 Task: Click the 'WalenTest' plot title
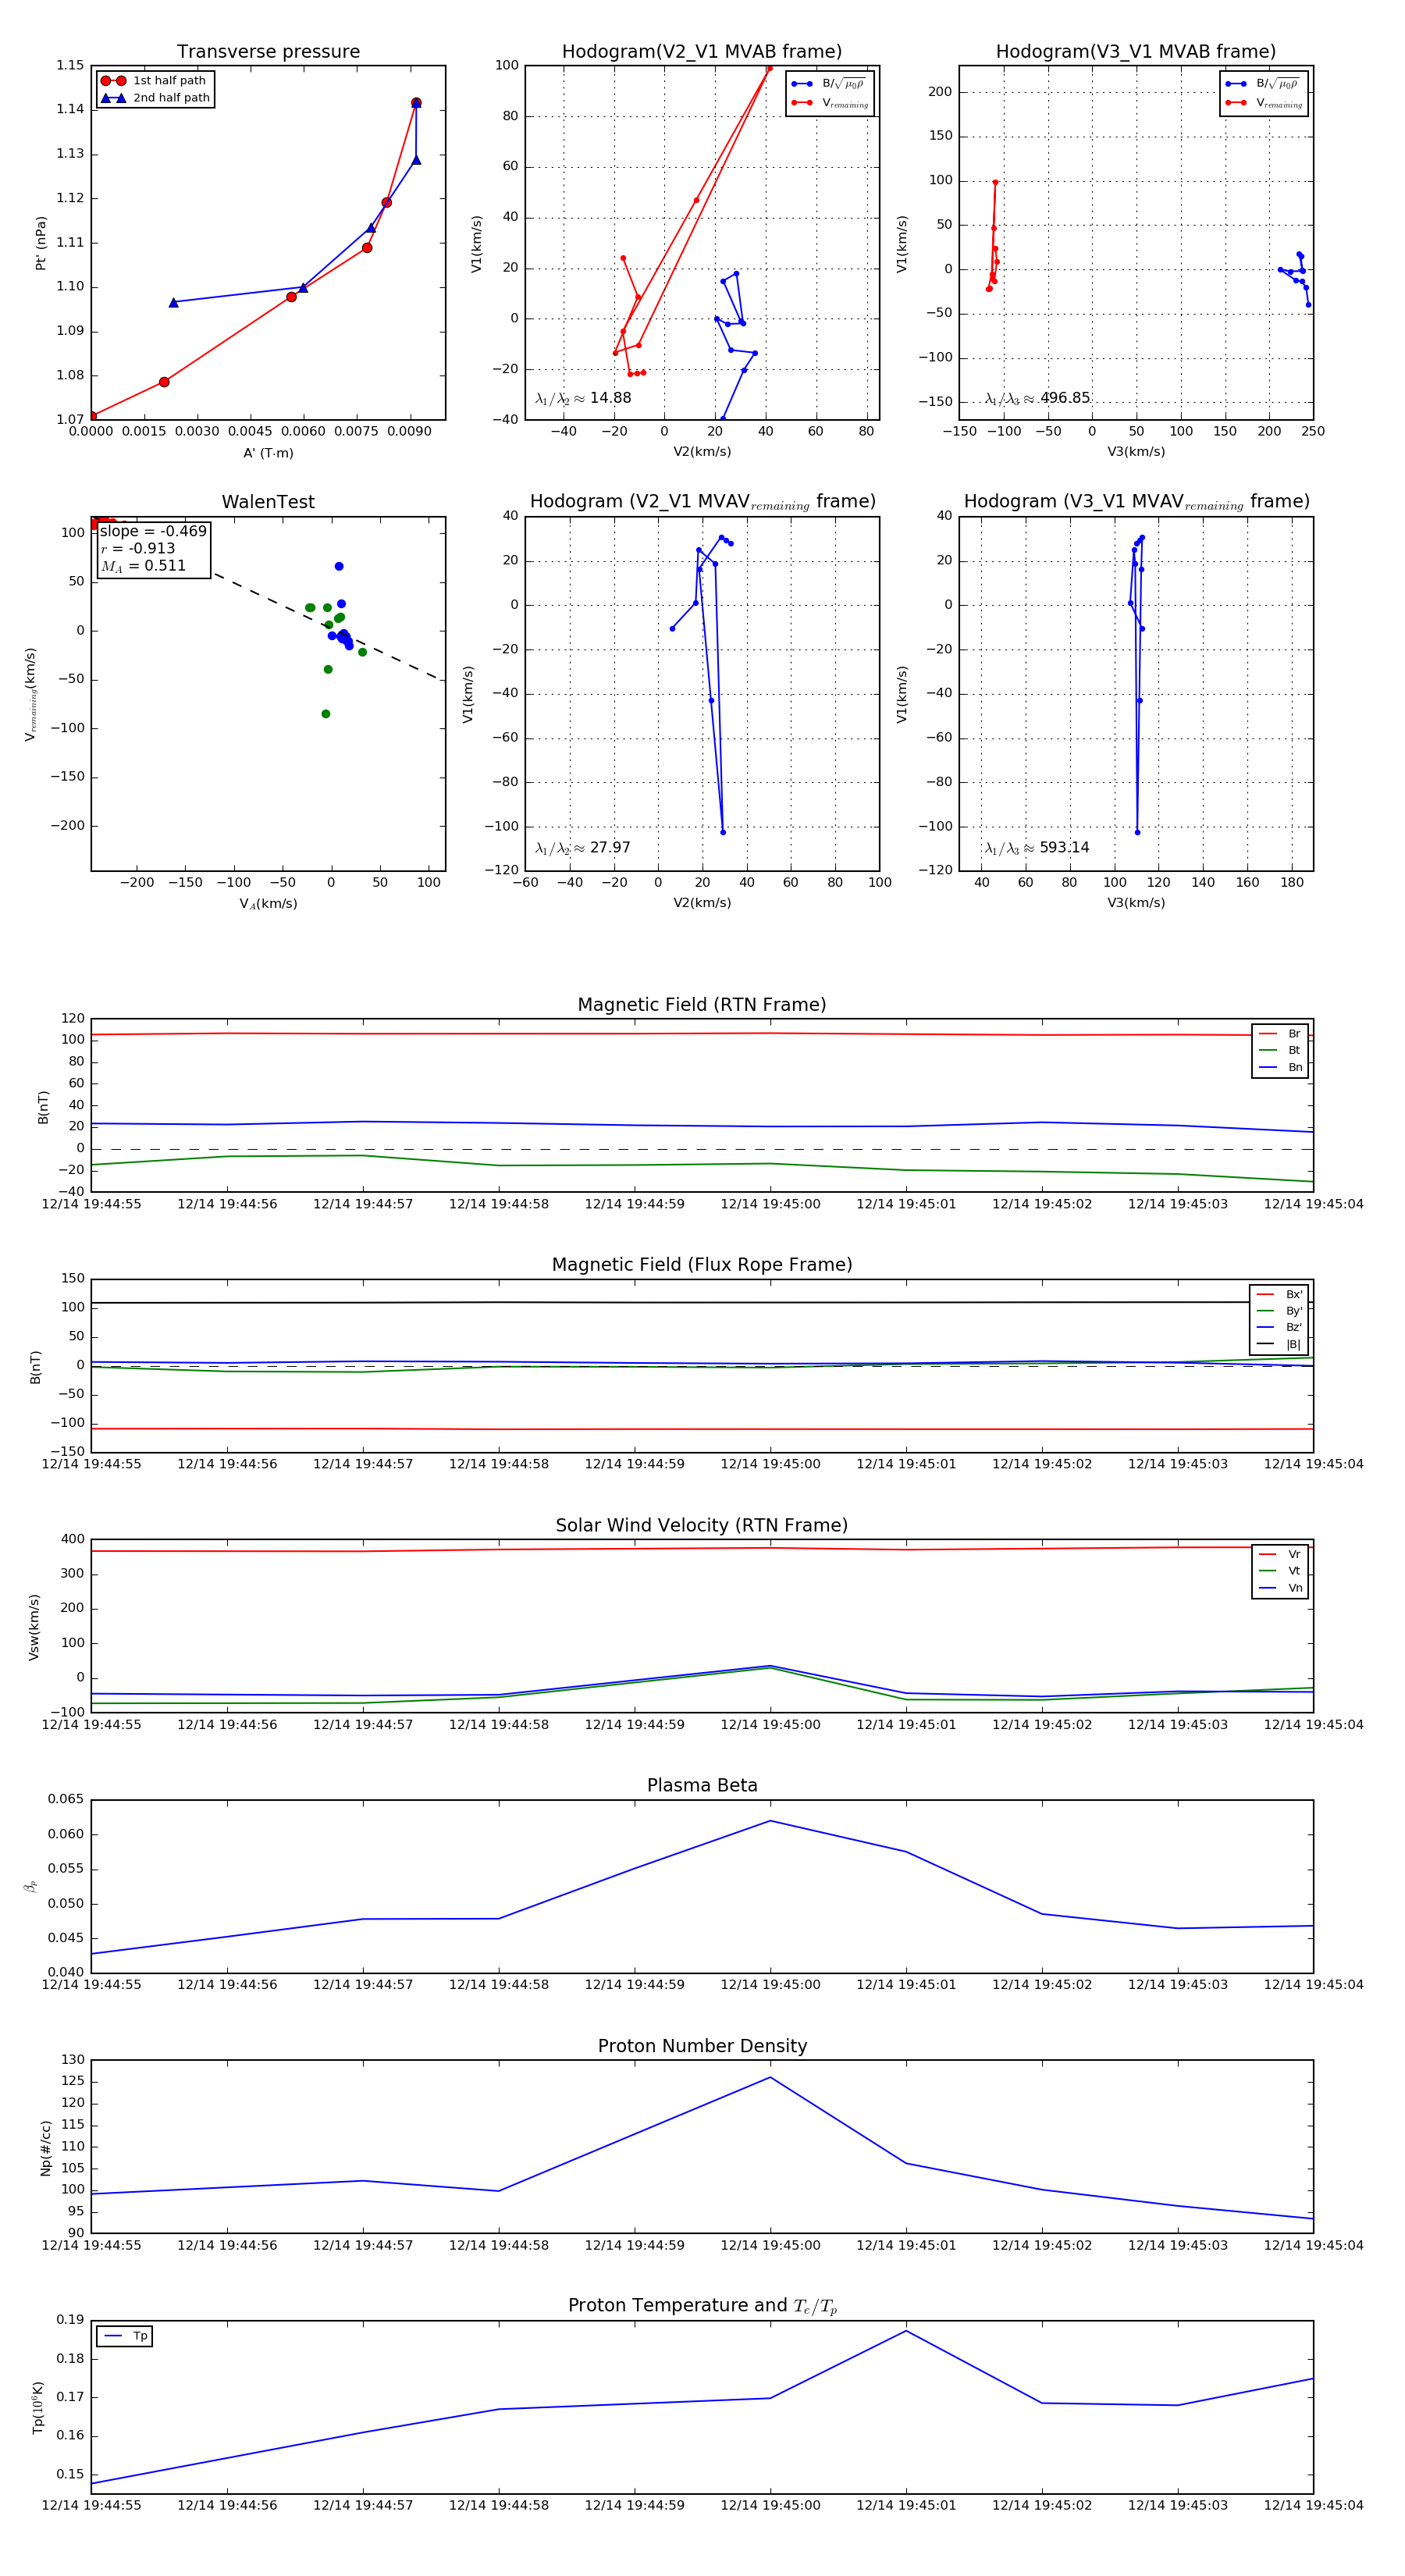click(268, 502)
